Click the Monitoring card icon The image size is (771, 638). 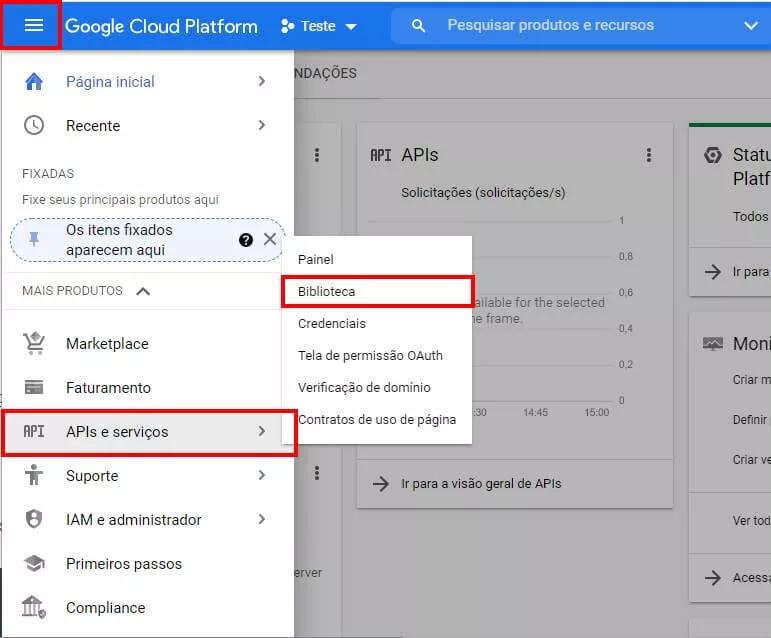pos(712,344)
